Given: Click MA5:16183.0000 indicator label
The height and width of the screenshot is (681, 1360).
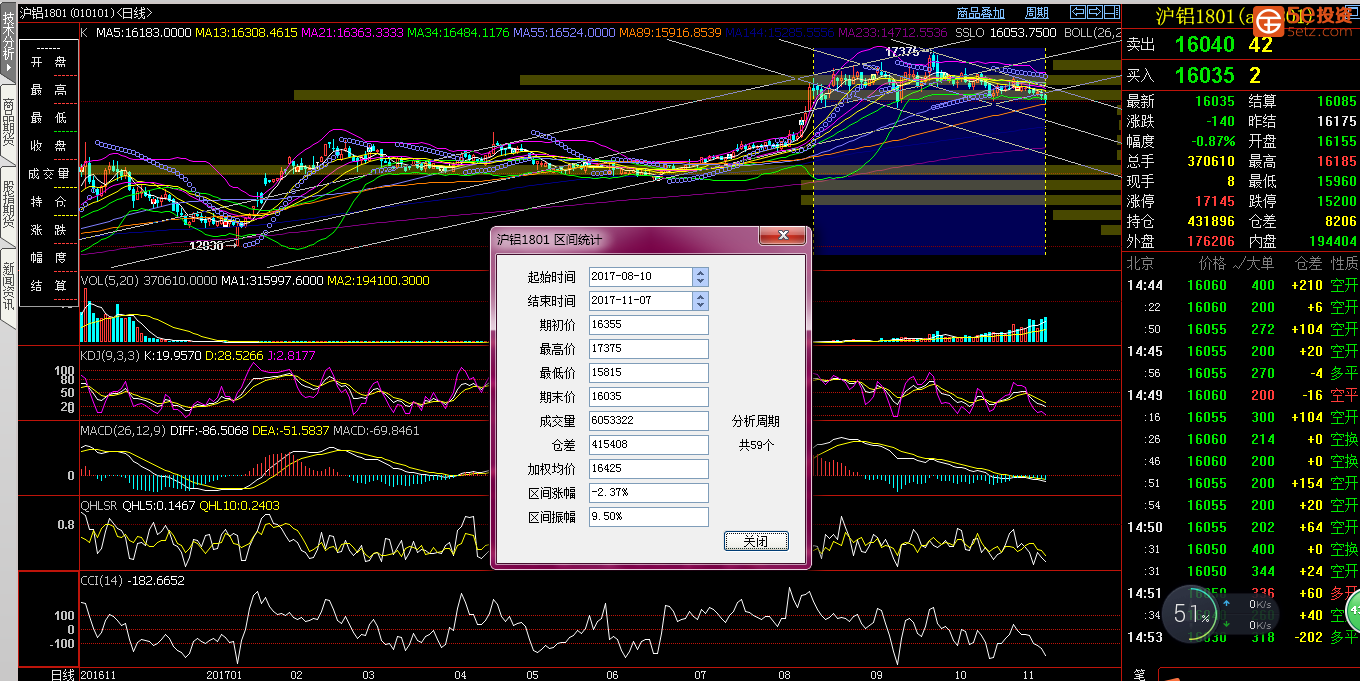Looking at the screenshot, I should click(x=143, y=33).
